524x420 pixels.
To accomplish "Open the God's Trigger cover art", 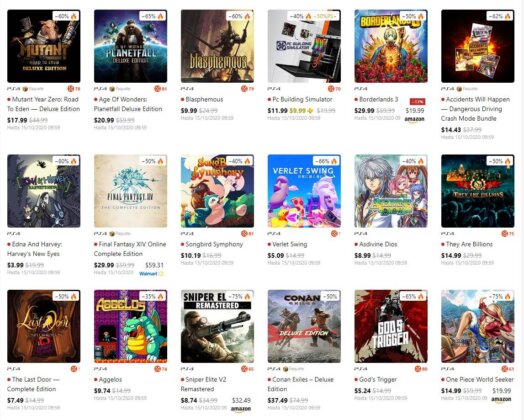I will (391, 326).
